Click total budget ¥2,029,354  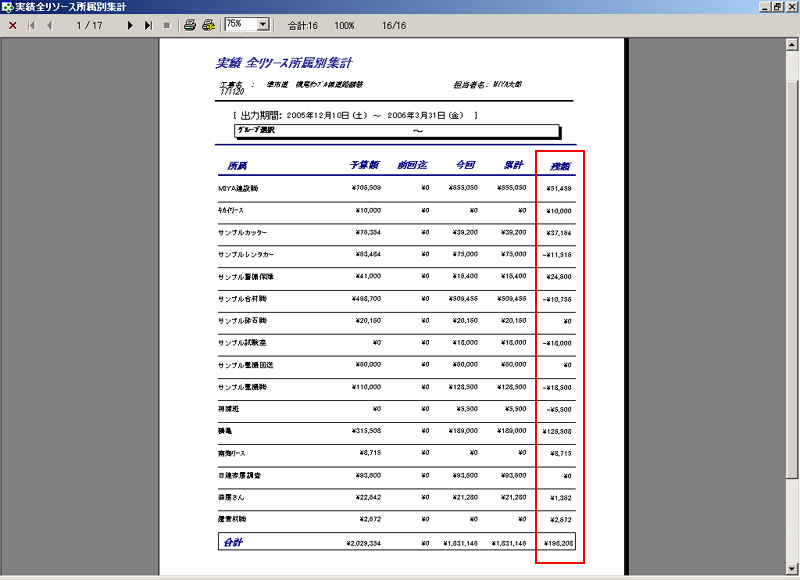363,543
